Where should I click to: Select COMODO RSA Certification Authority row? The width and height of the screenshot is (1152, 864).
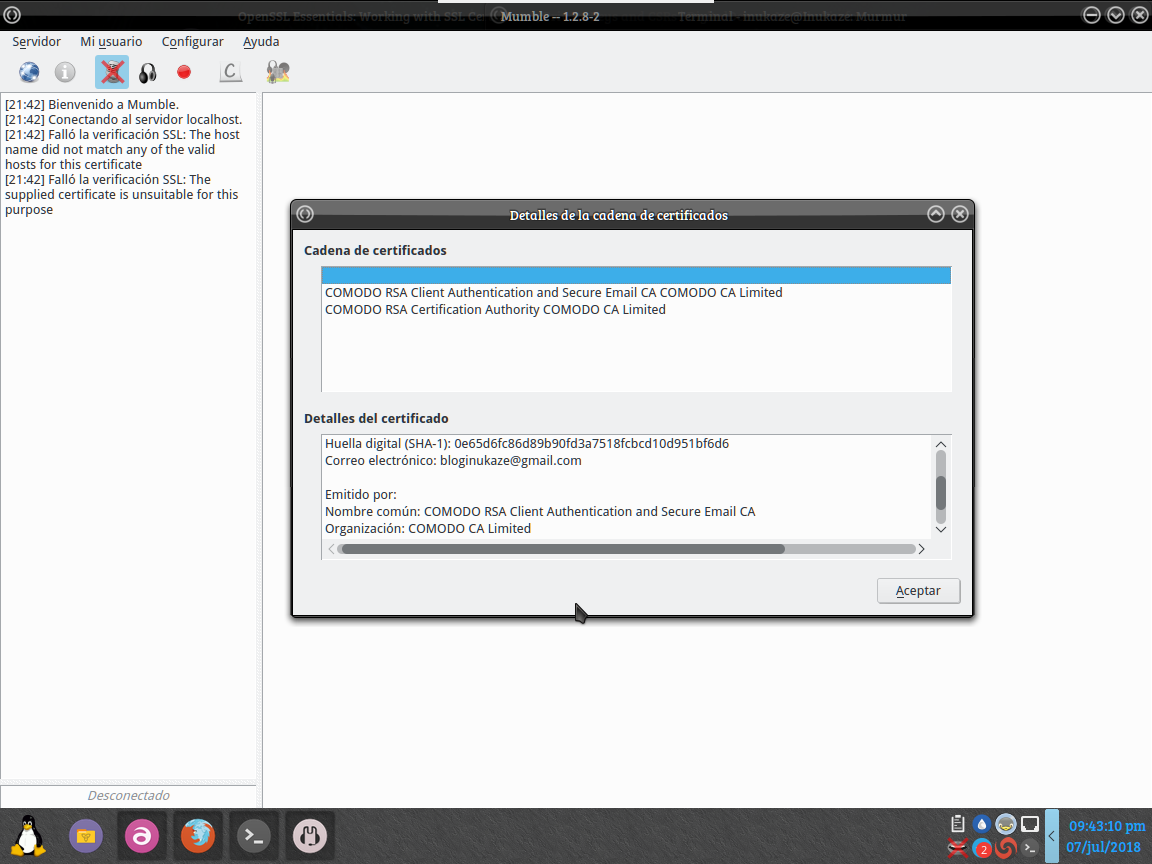(636, 309)
